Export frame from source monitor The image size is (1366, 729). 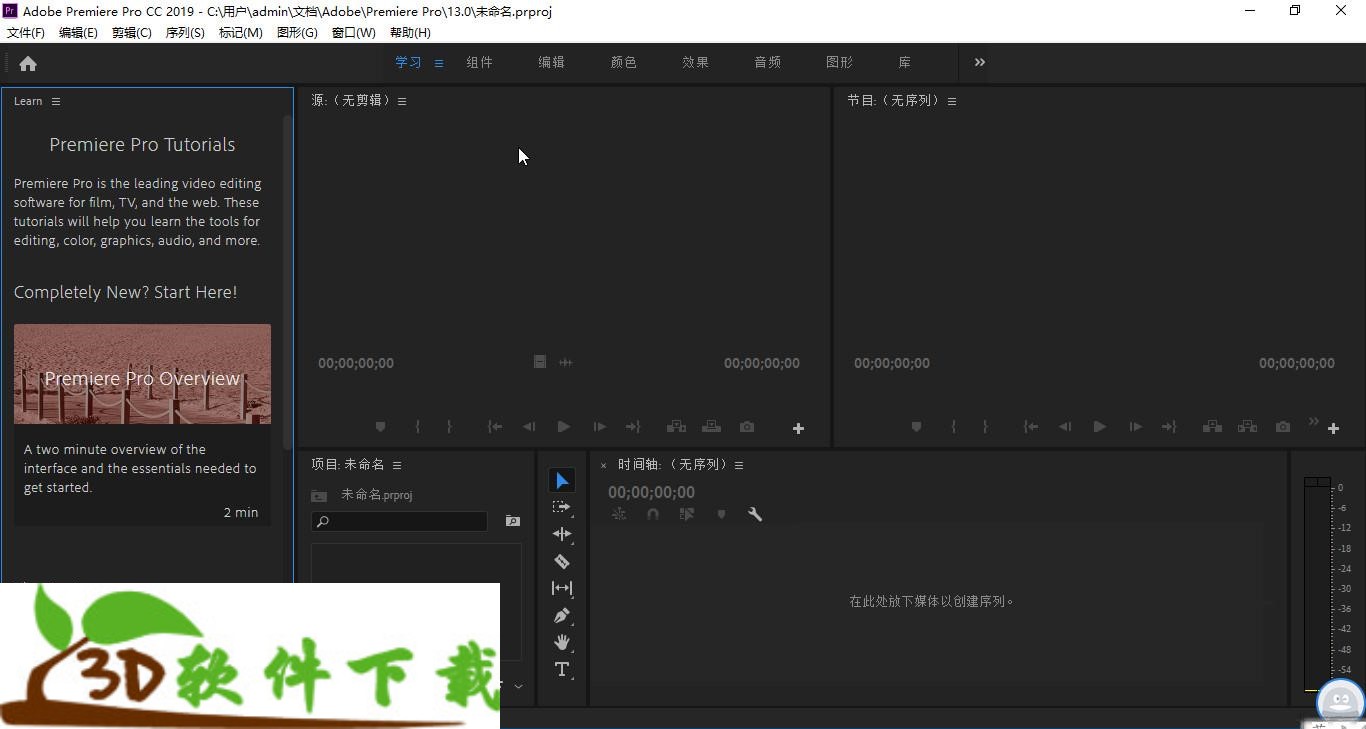coord(747,427)
